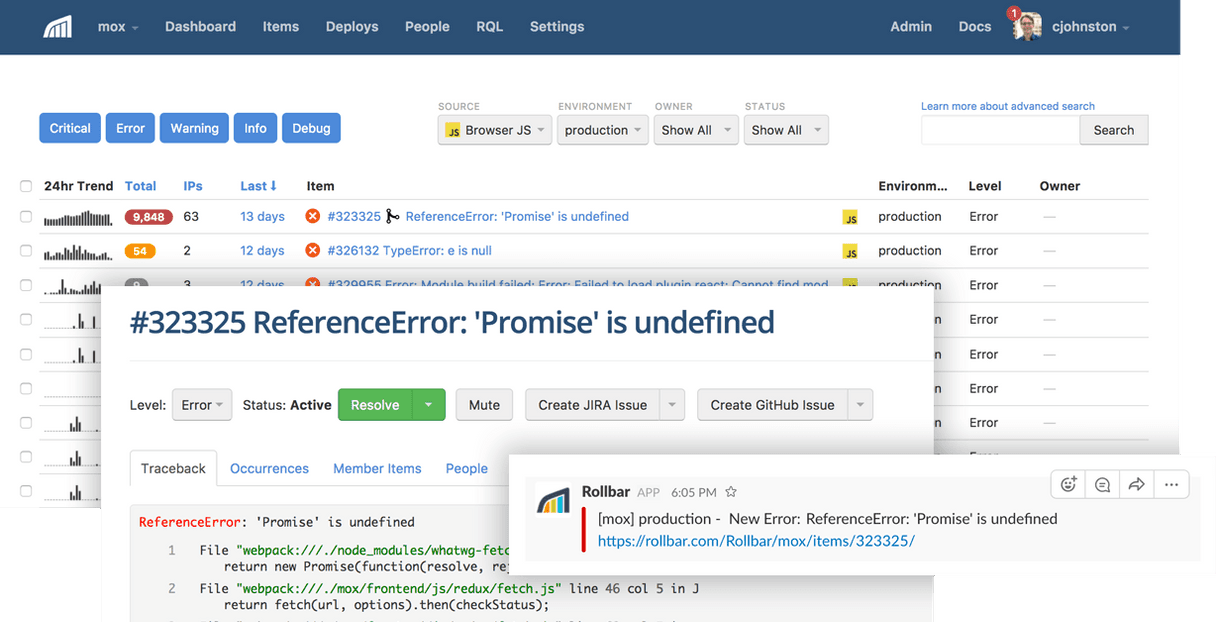Image resolution: width=1216 pixels, height=622 pixels.
Task: Open the mox project dropdown
Action: point(118,27)
